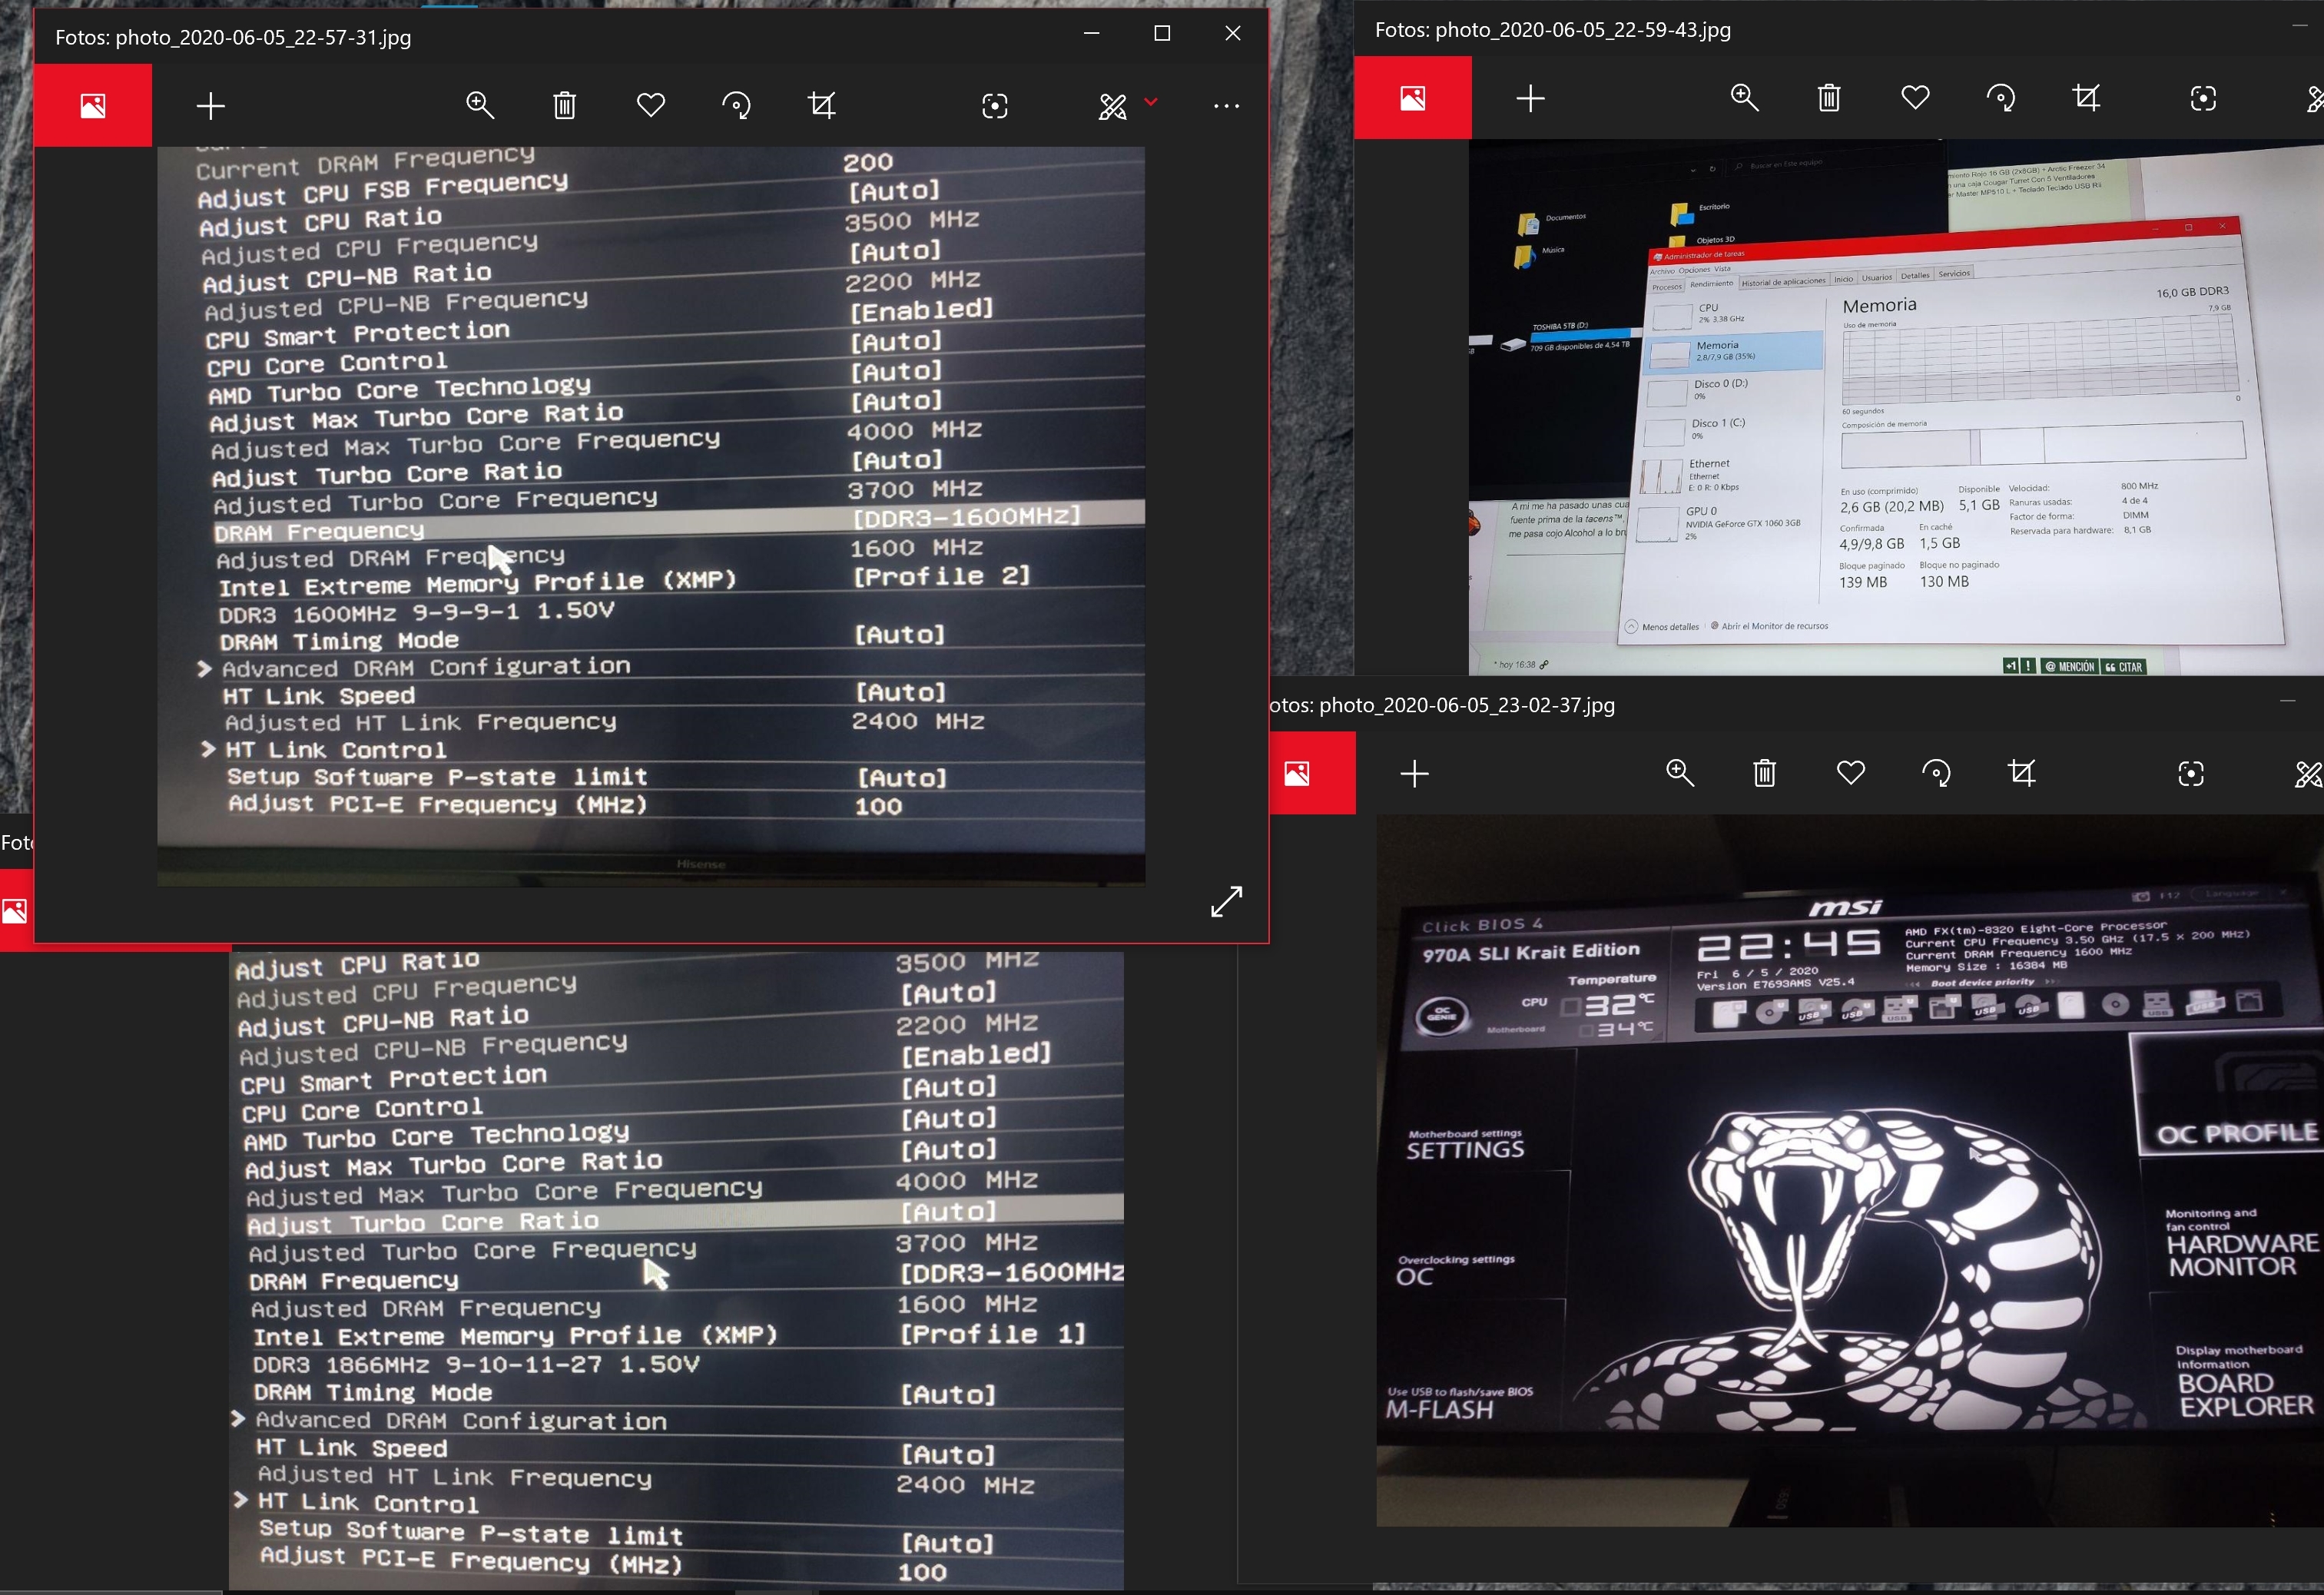Click visual search icon in 22-57-31 window
This screenshot has width=2324, height=1595.
pos(995,106)
